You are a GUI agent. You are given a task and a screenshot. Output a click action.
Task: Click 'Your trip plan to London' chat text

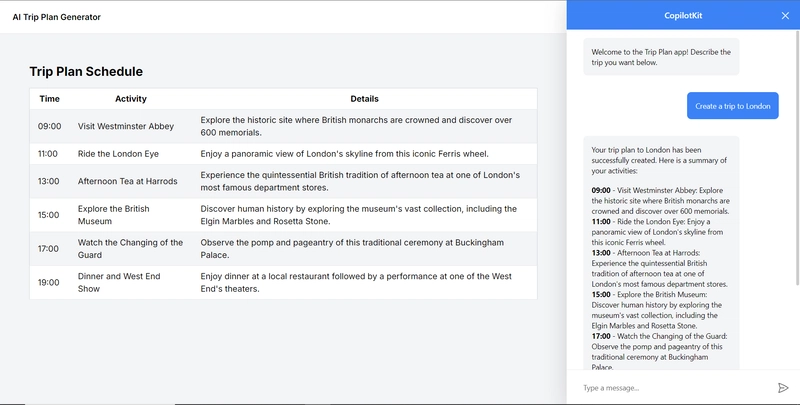click(x=659, y=160)
